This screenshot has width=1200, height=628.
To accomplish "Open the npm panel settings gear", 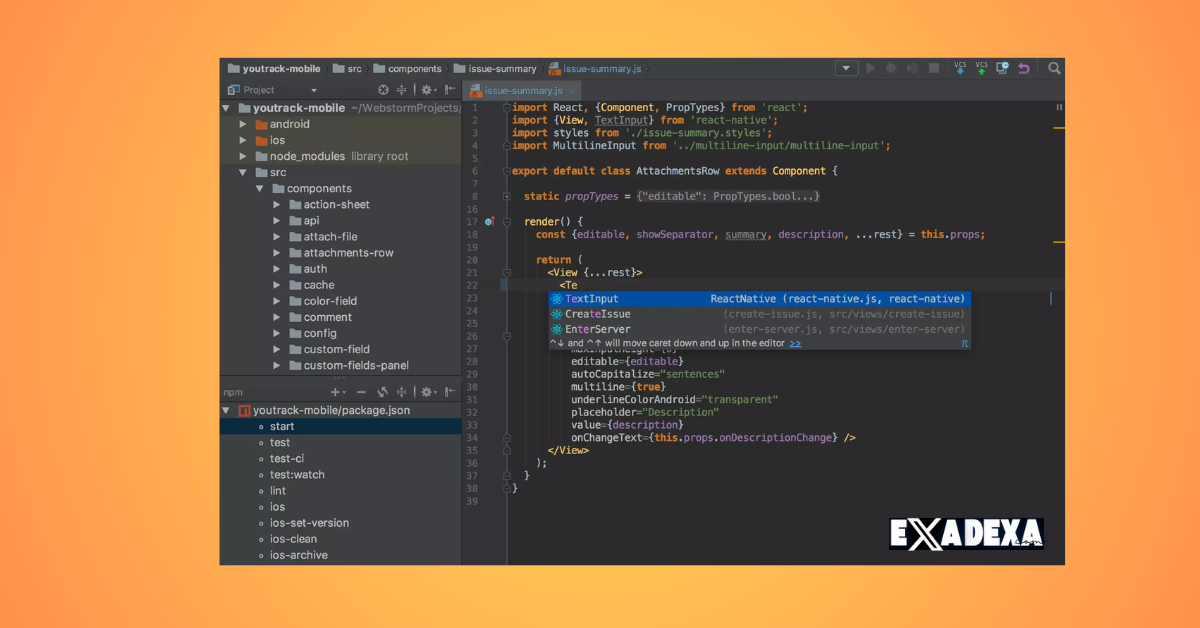I will coord(427,391).
